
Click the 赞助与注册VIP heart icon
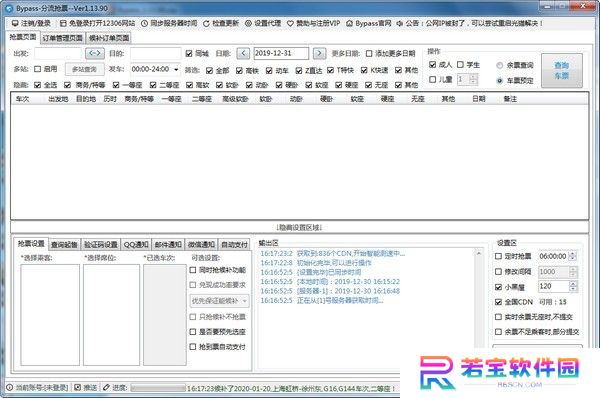(290, 23)
